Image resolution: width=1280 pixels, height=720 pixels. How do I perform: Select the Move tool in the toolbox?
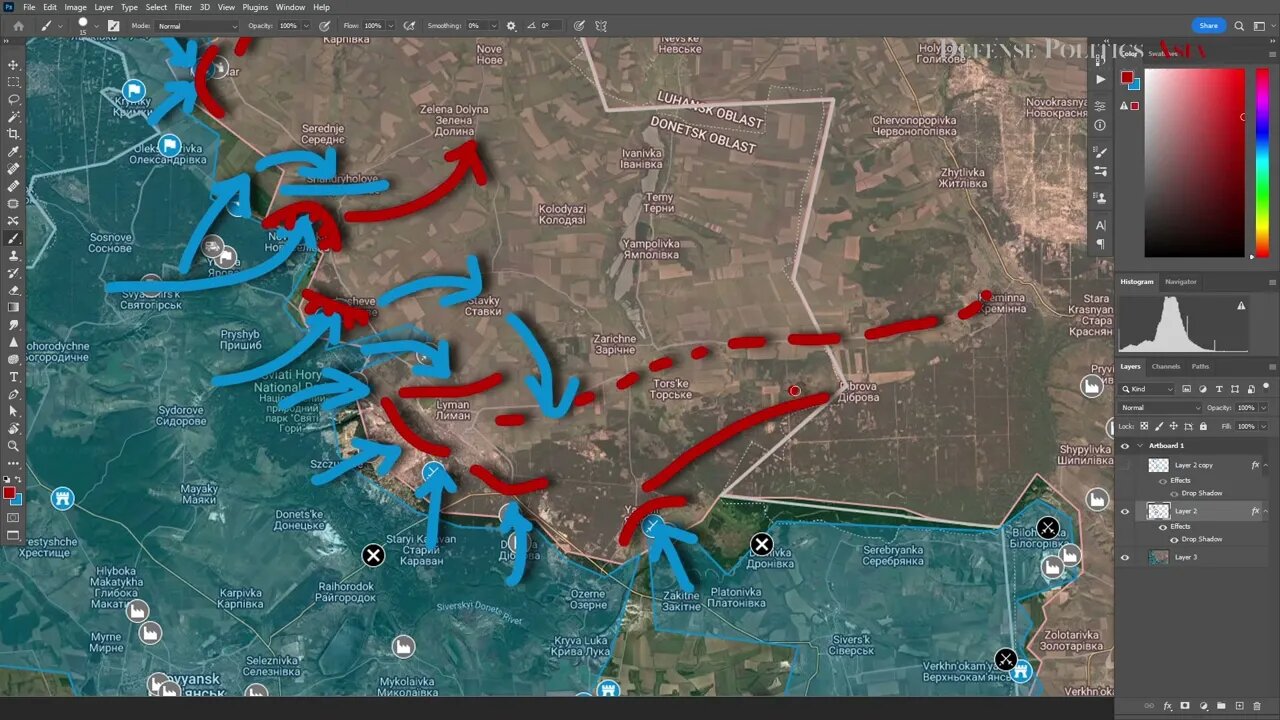coord(13,65)
